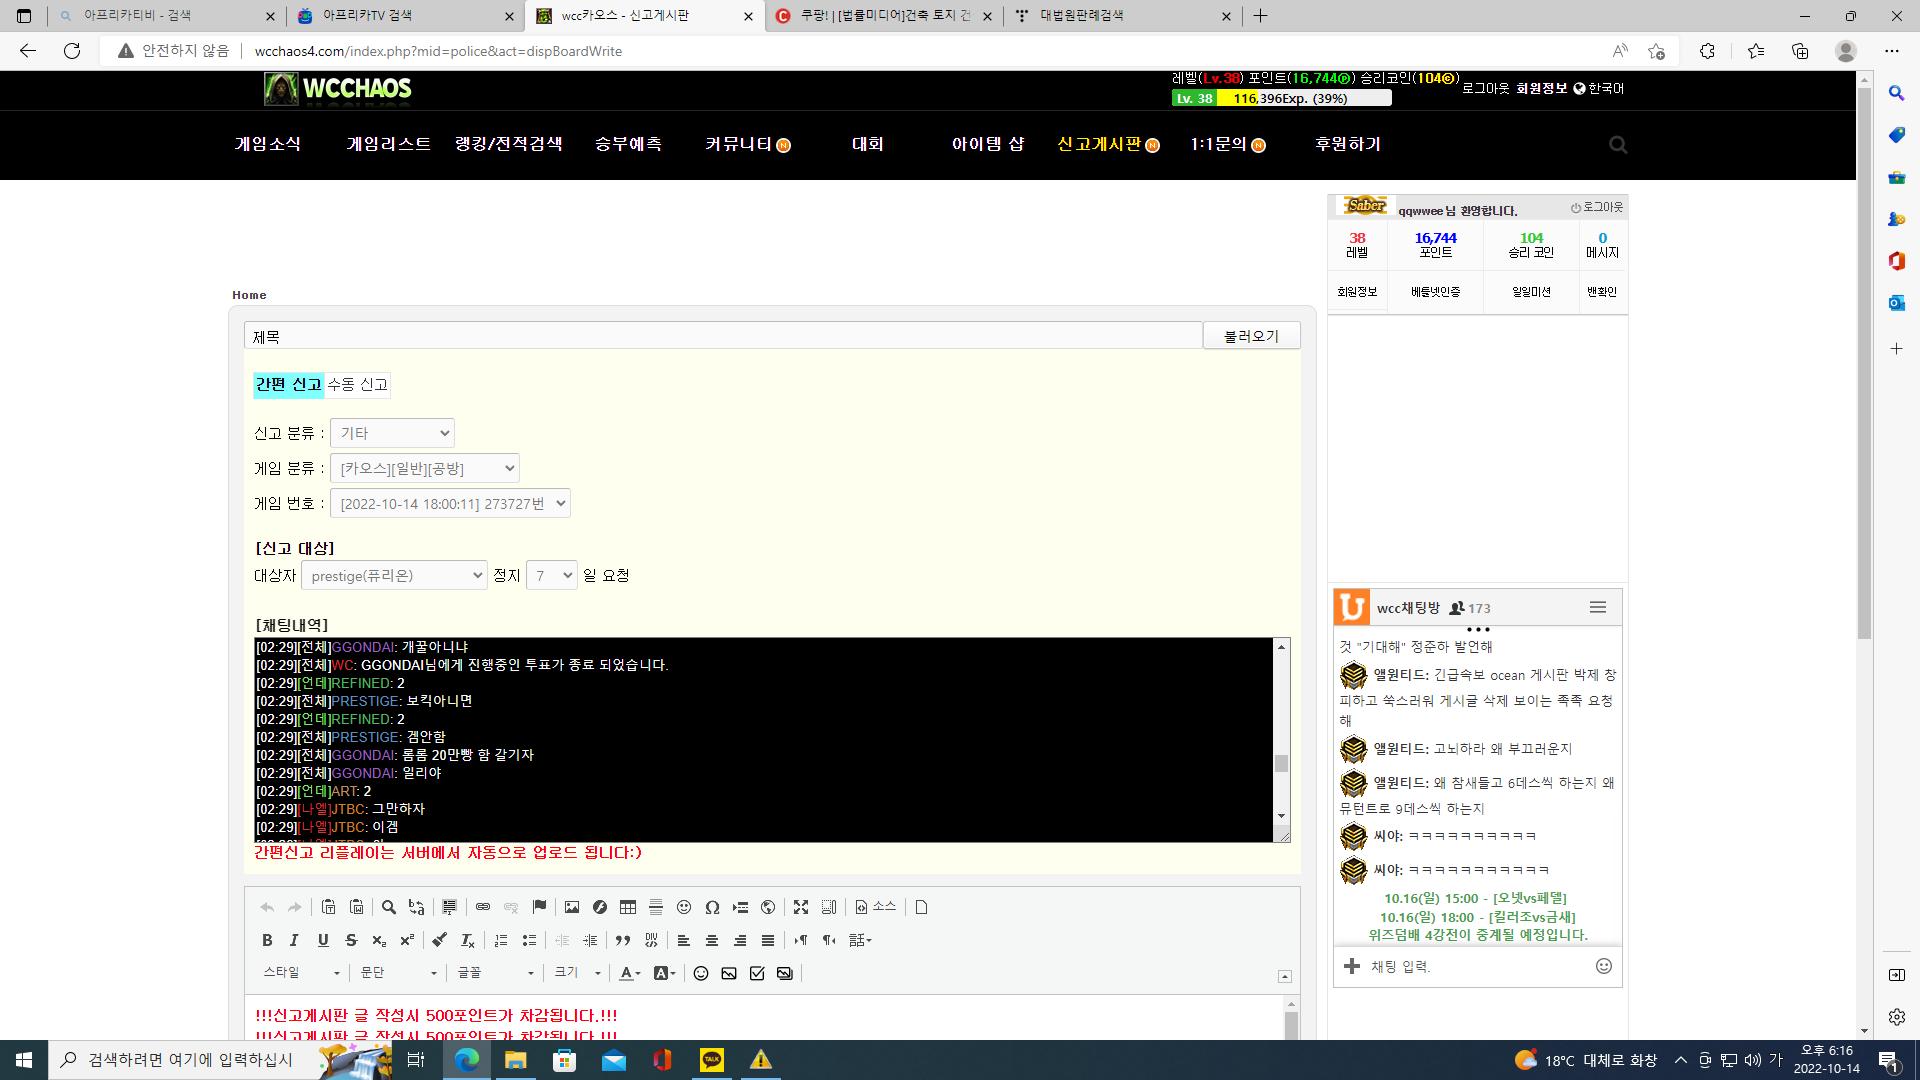Image resolution: width=1920 pixels, height=1080 pixels.
Task: Click the remove format icon
Action: (467, 940)
